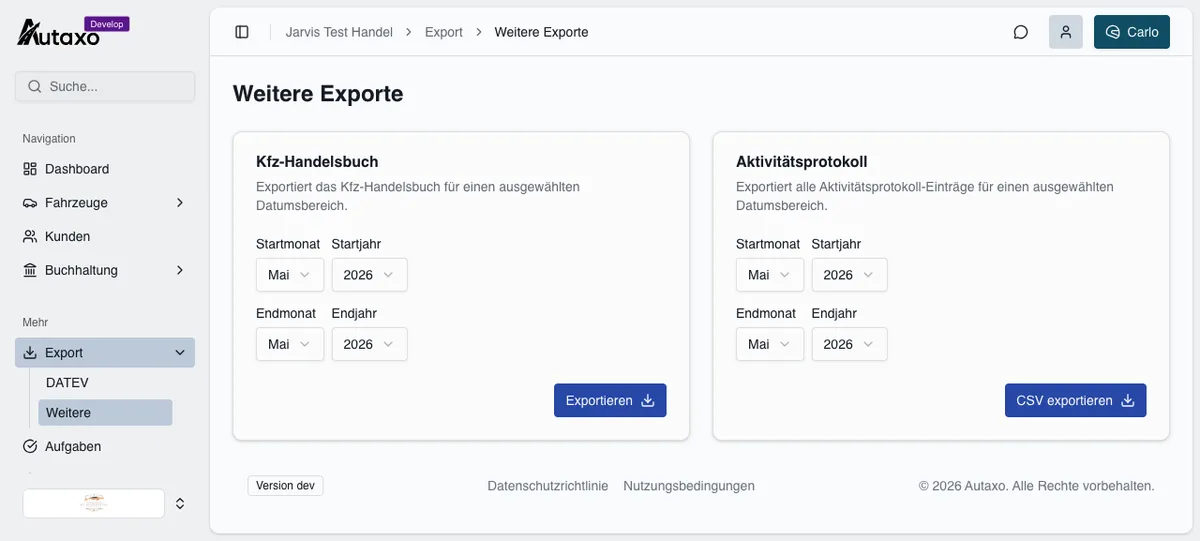Open the chat bubble icon in header

pyautogui.click(x=1021, y=32)
